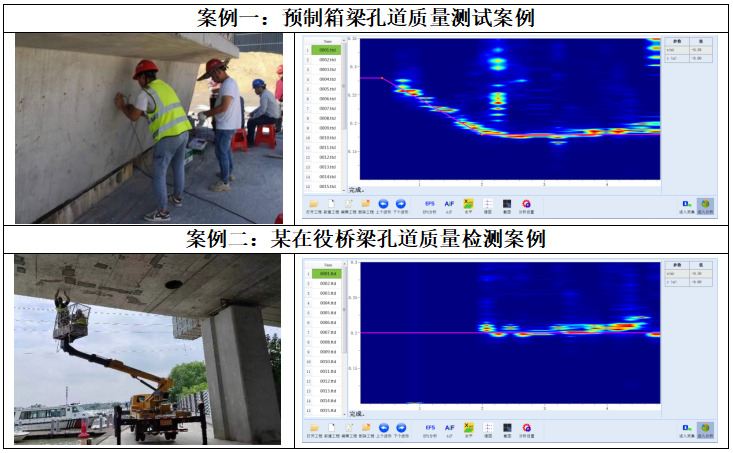733x453 pixels.
Task: Click New Project icon in case two toolbar
Action: pyautogui.click(x=330, y=428)
